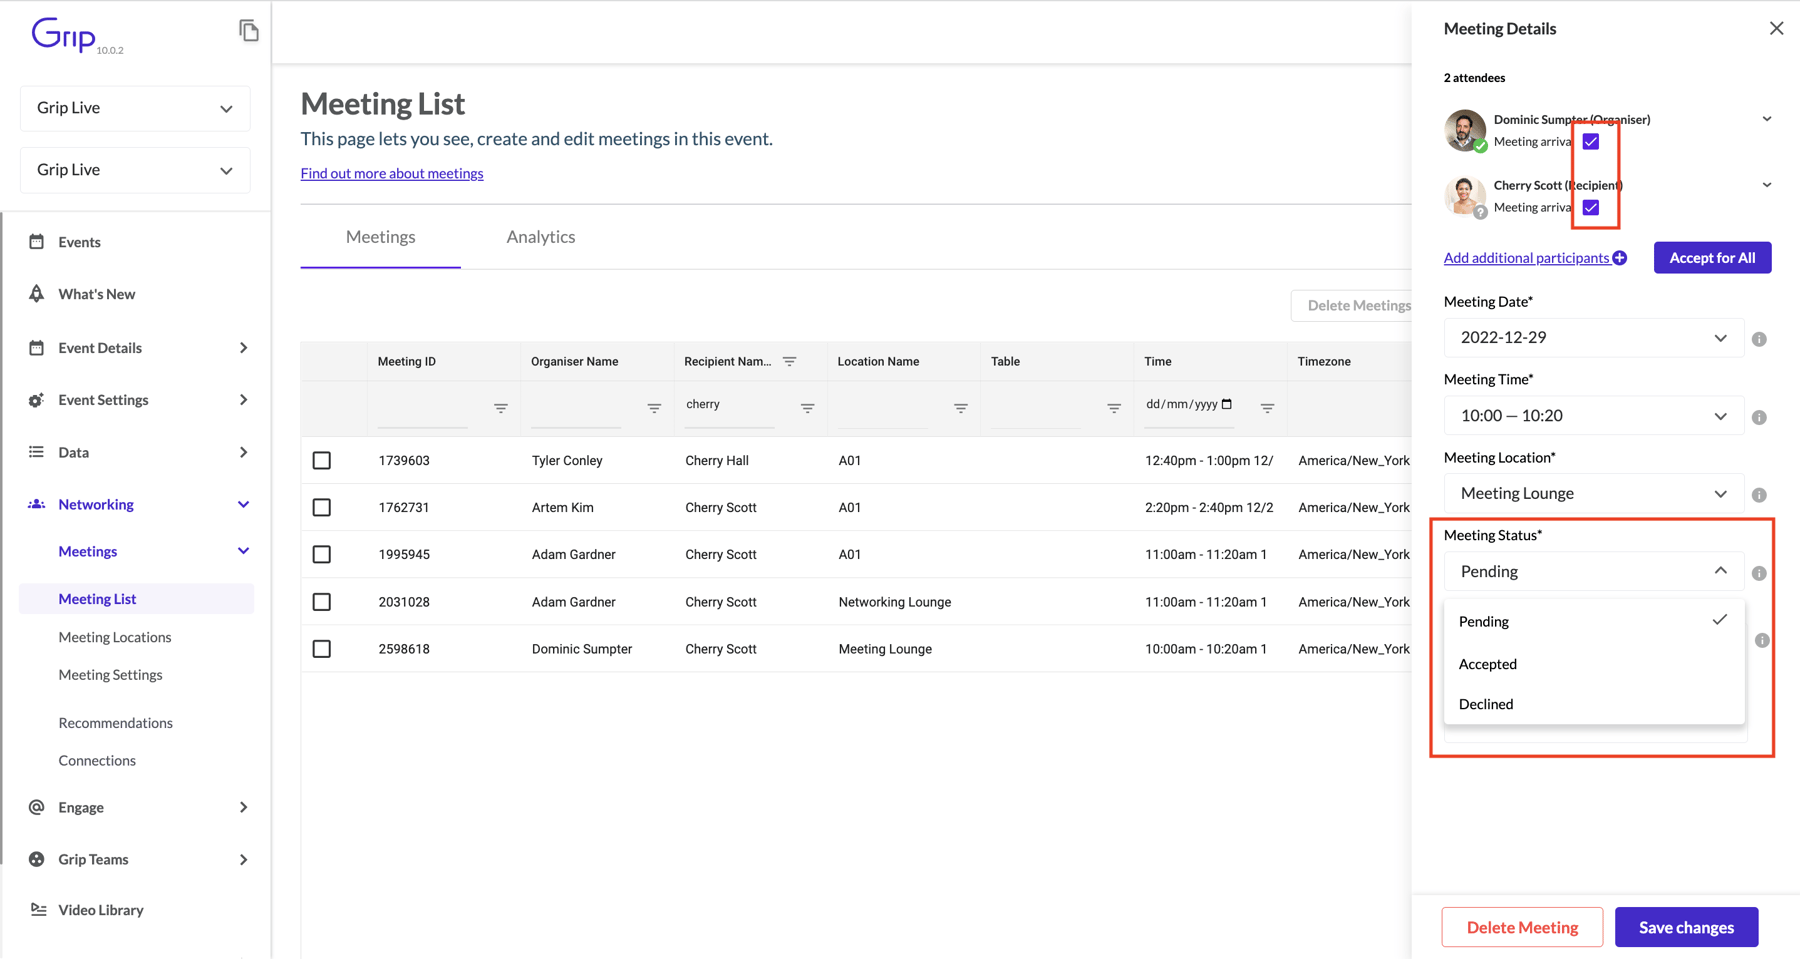Click the copy icon near the Grip logo

tap(248, 31)
